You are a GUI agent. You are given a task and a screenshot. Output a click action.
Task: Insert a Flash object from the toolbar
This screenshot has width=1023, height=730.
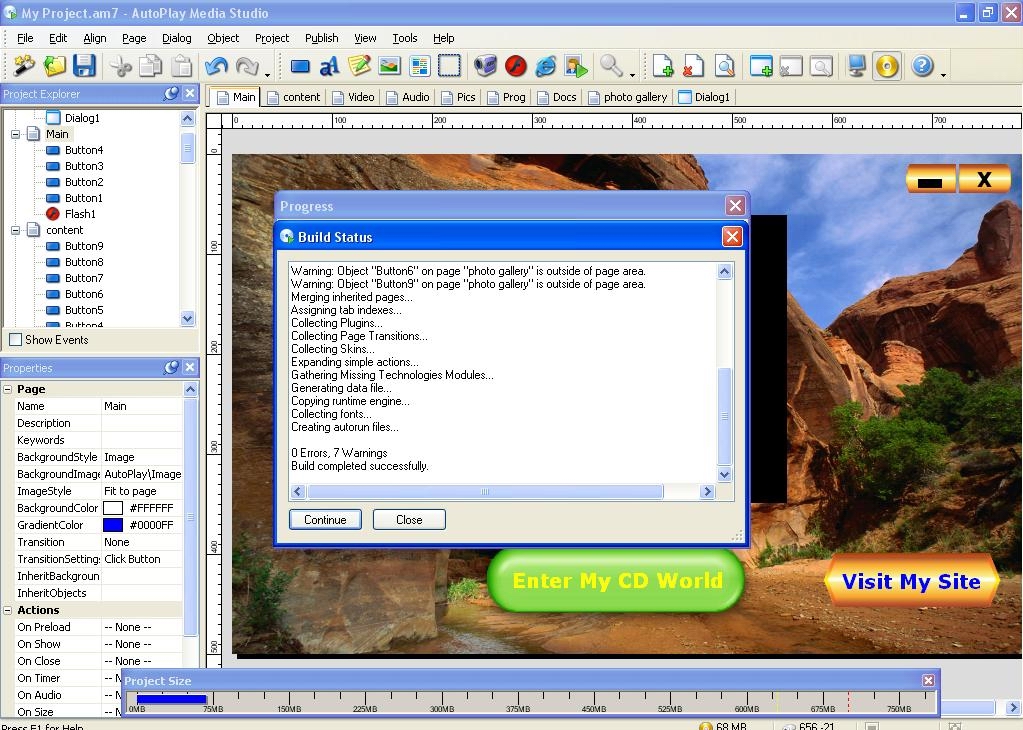515,67
